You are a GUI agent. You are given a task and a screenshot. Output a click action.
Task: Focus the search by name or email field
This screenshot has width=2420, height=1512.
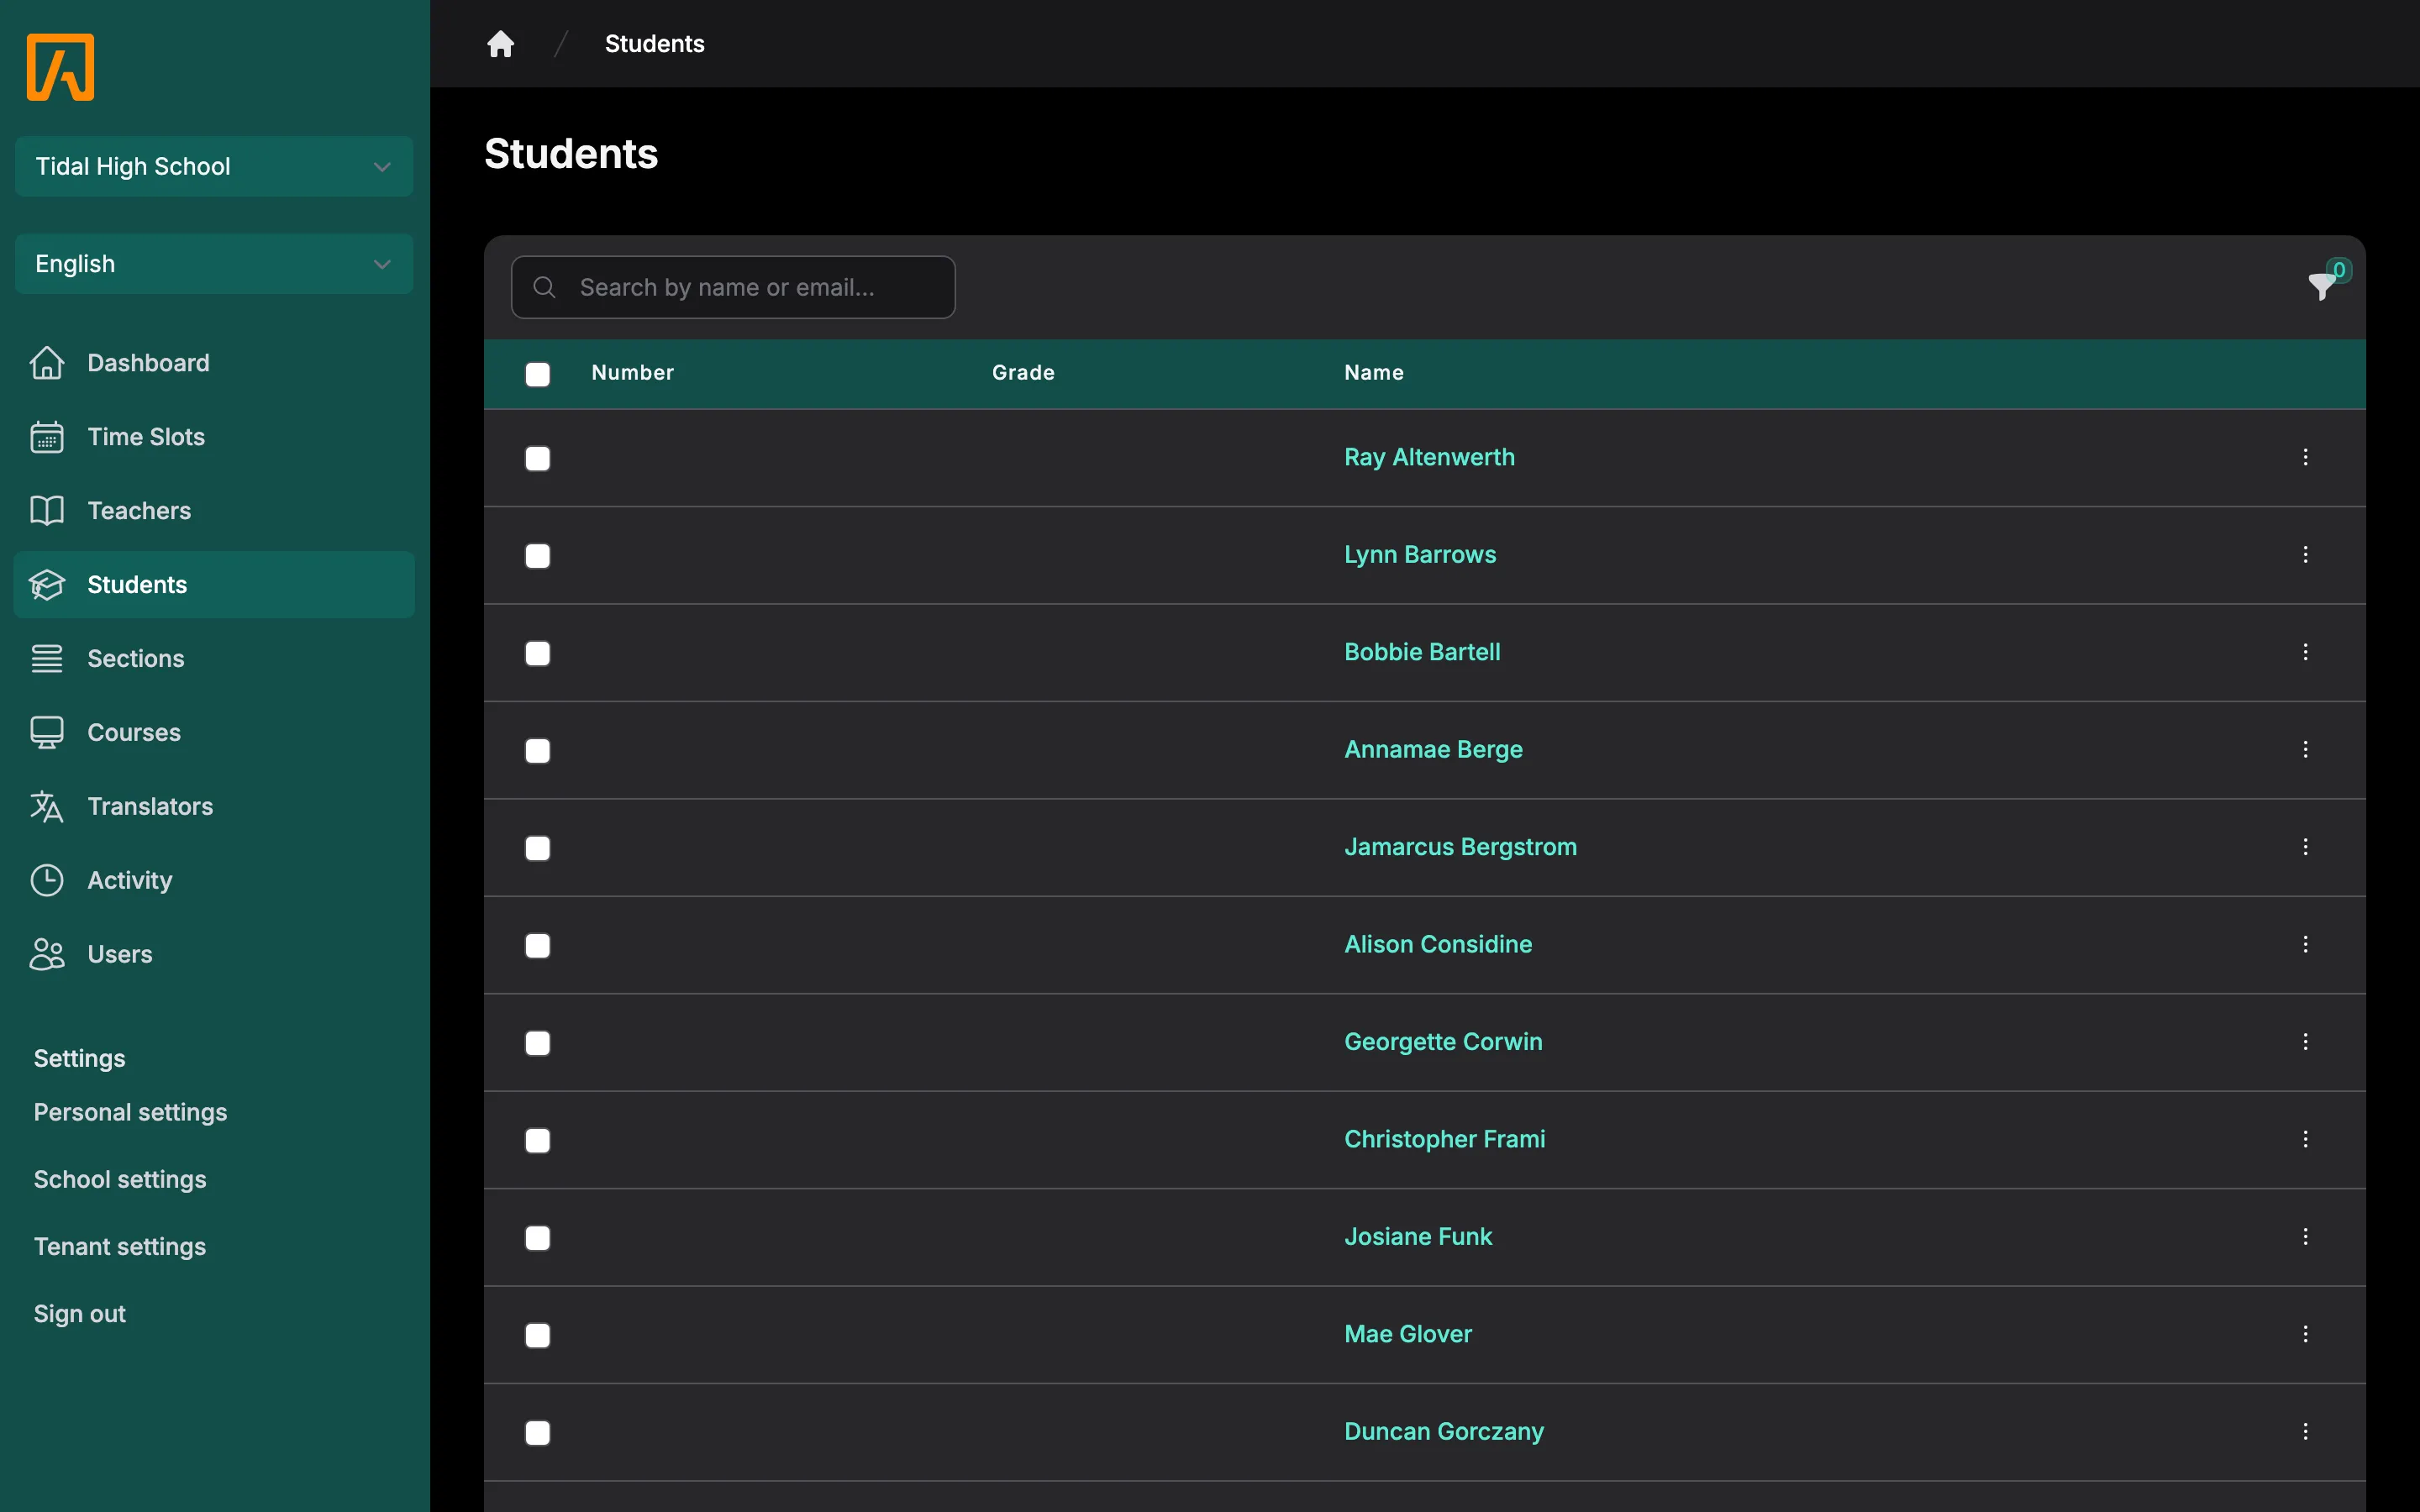pyautogui.click(x=733, y=287)
